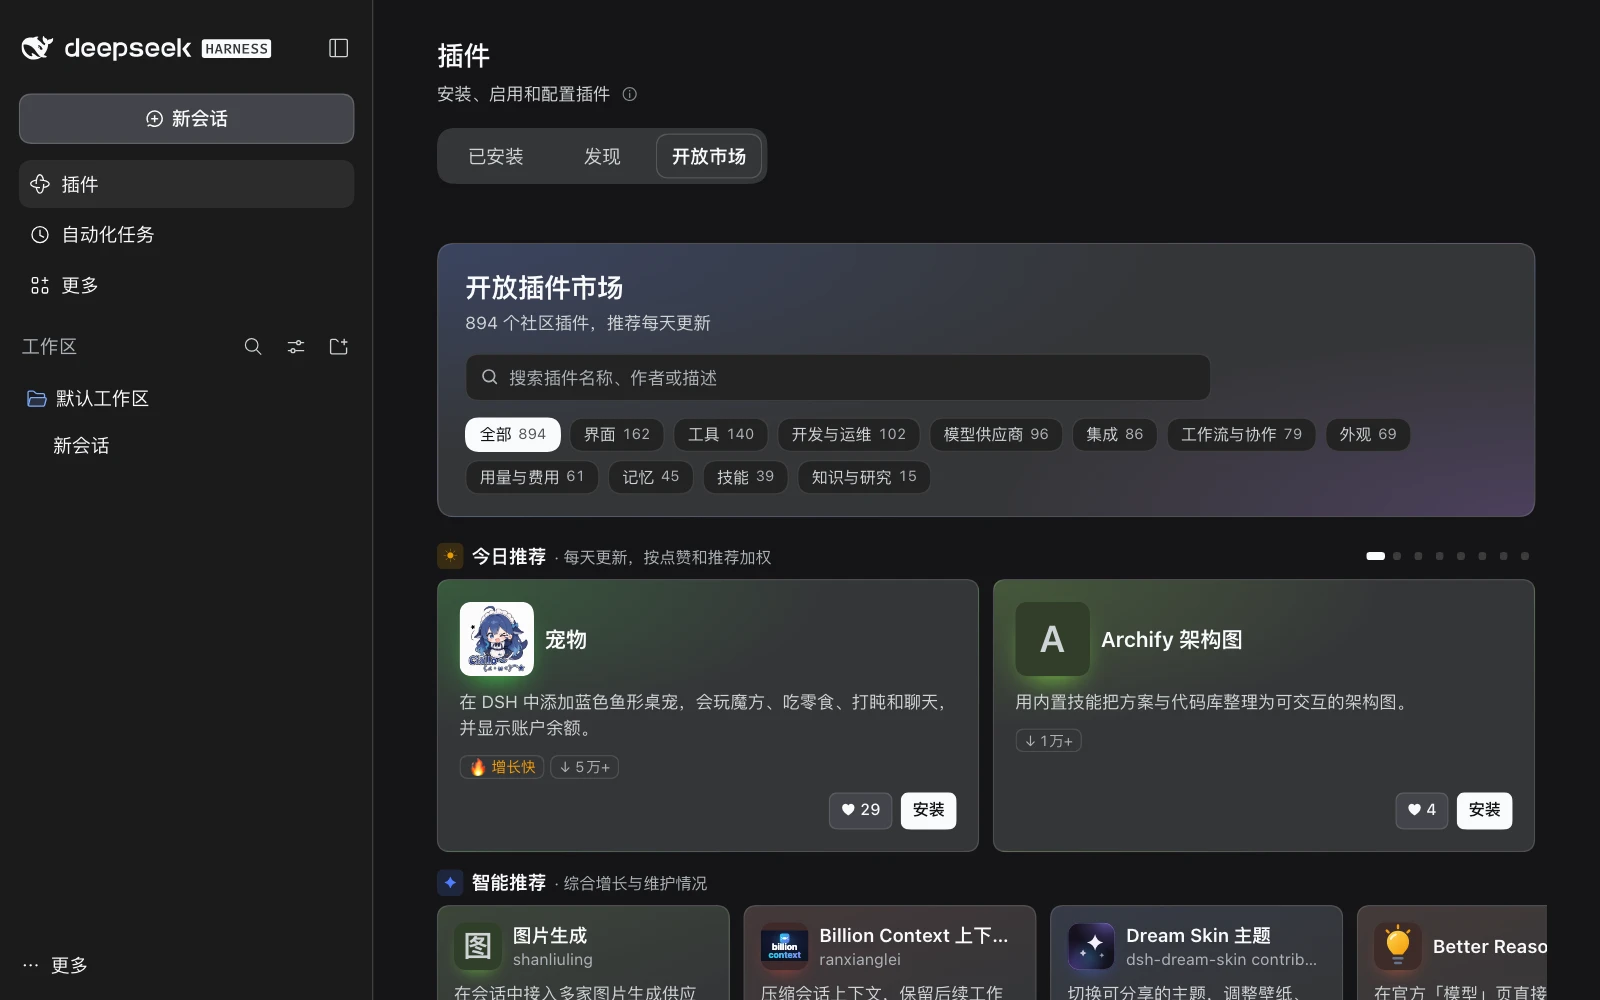Image resolution: width=1600 pixels, height=1000 pixels.
Task: Open the Dream Skin 主题 star icon
Action: [x=1091, y=946]
